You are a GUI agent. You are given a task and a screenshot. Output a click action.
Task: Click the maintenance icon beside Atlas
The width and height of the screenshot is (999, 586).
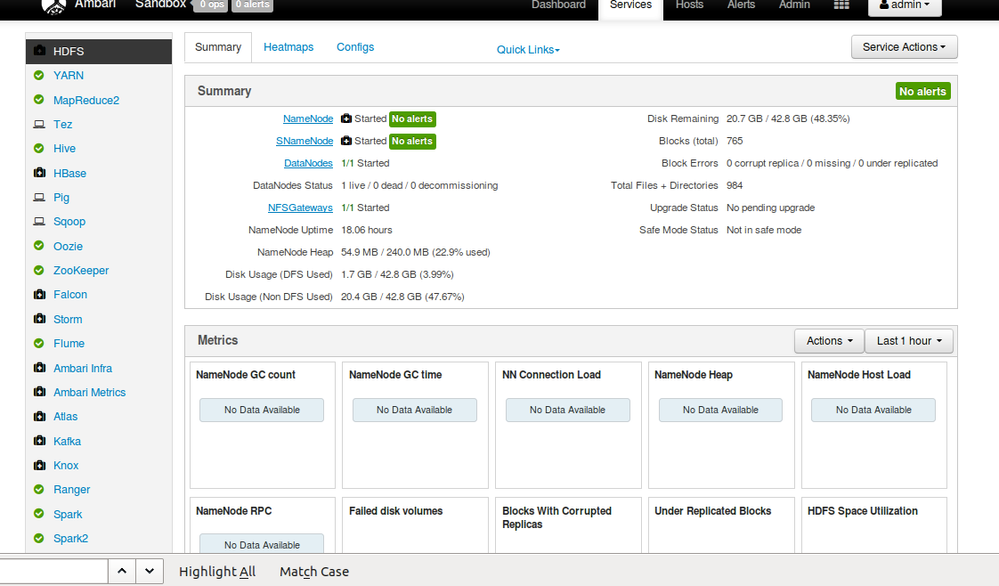point(40,417)
